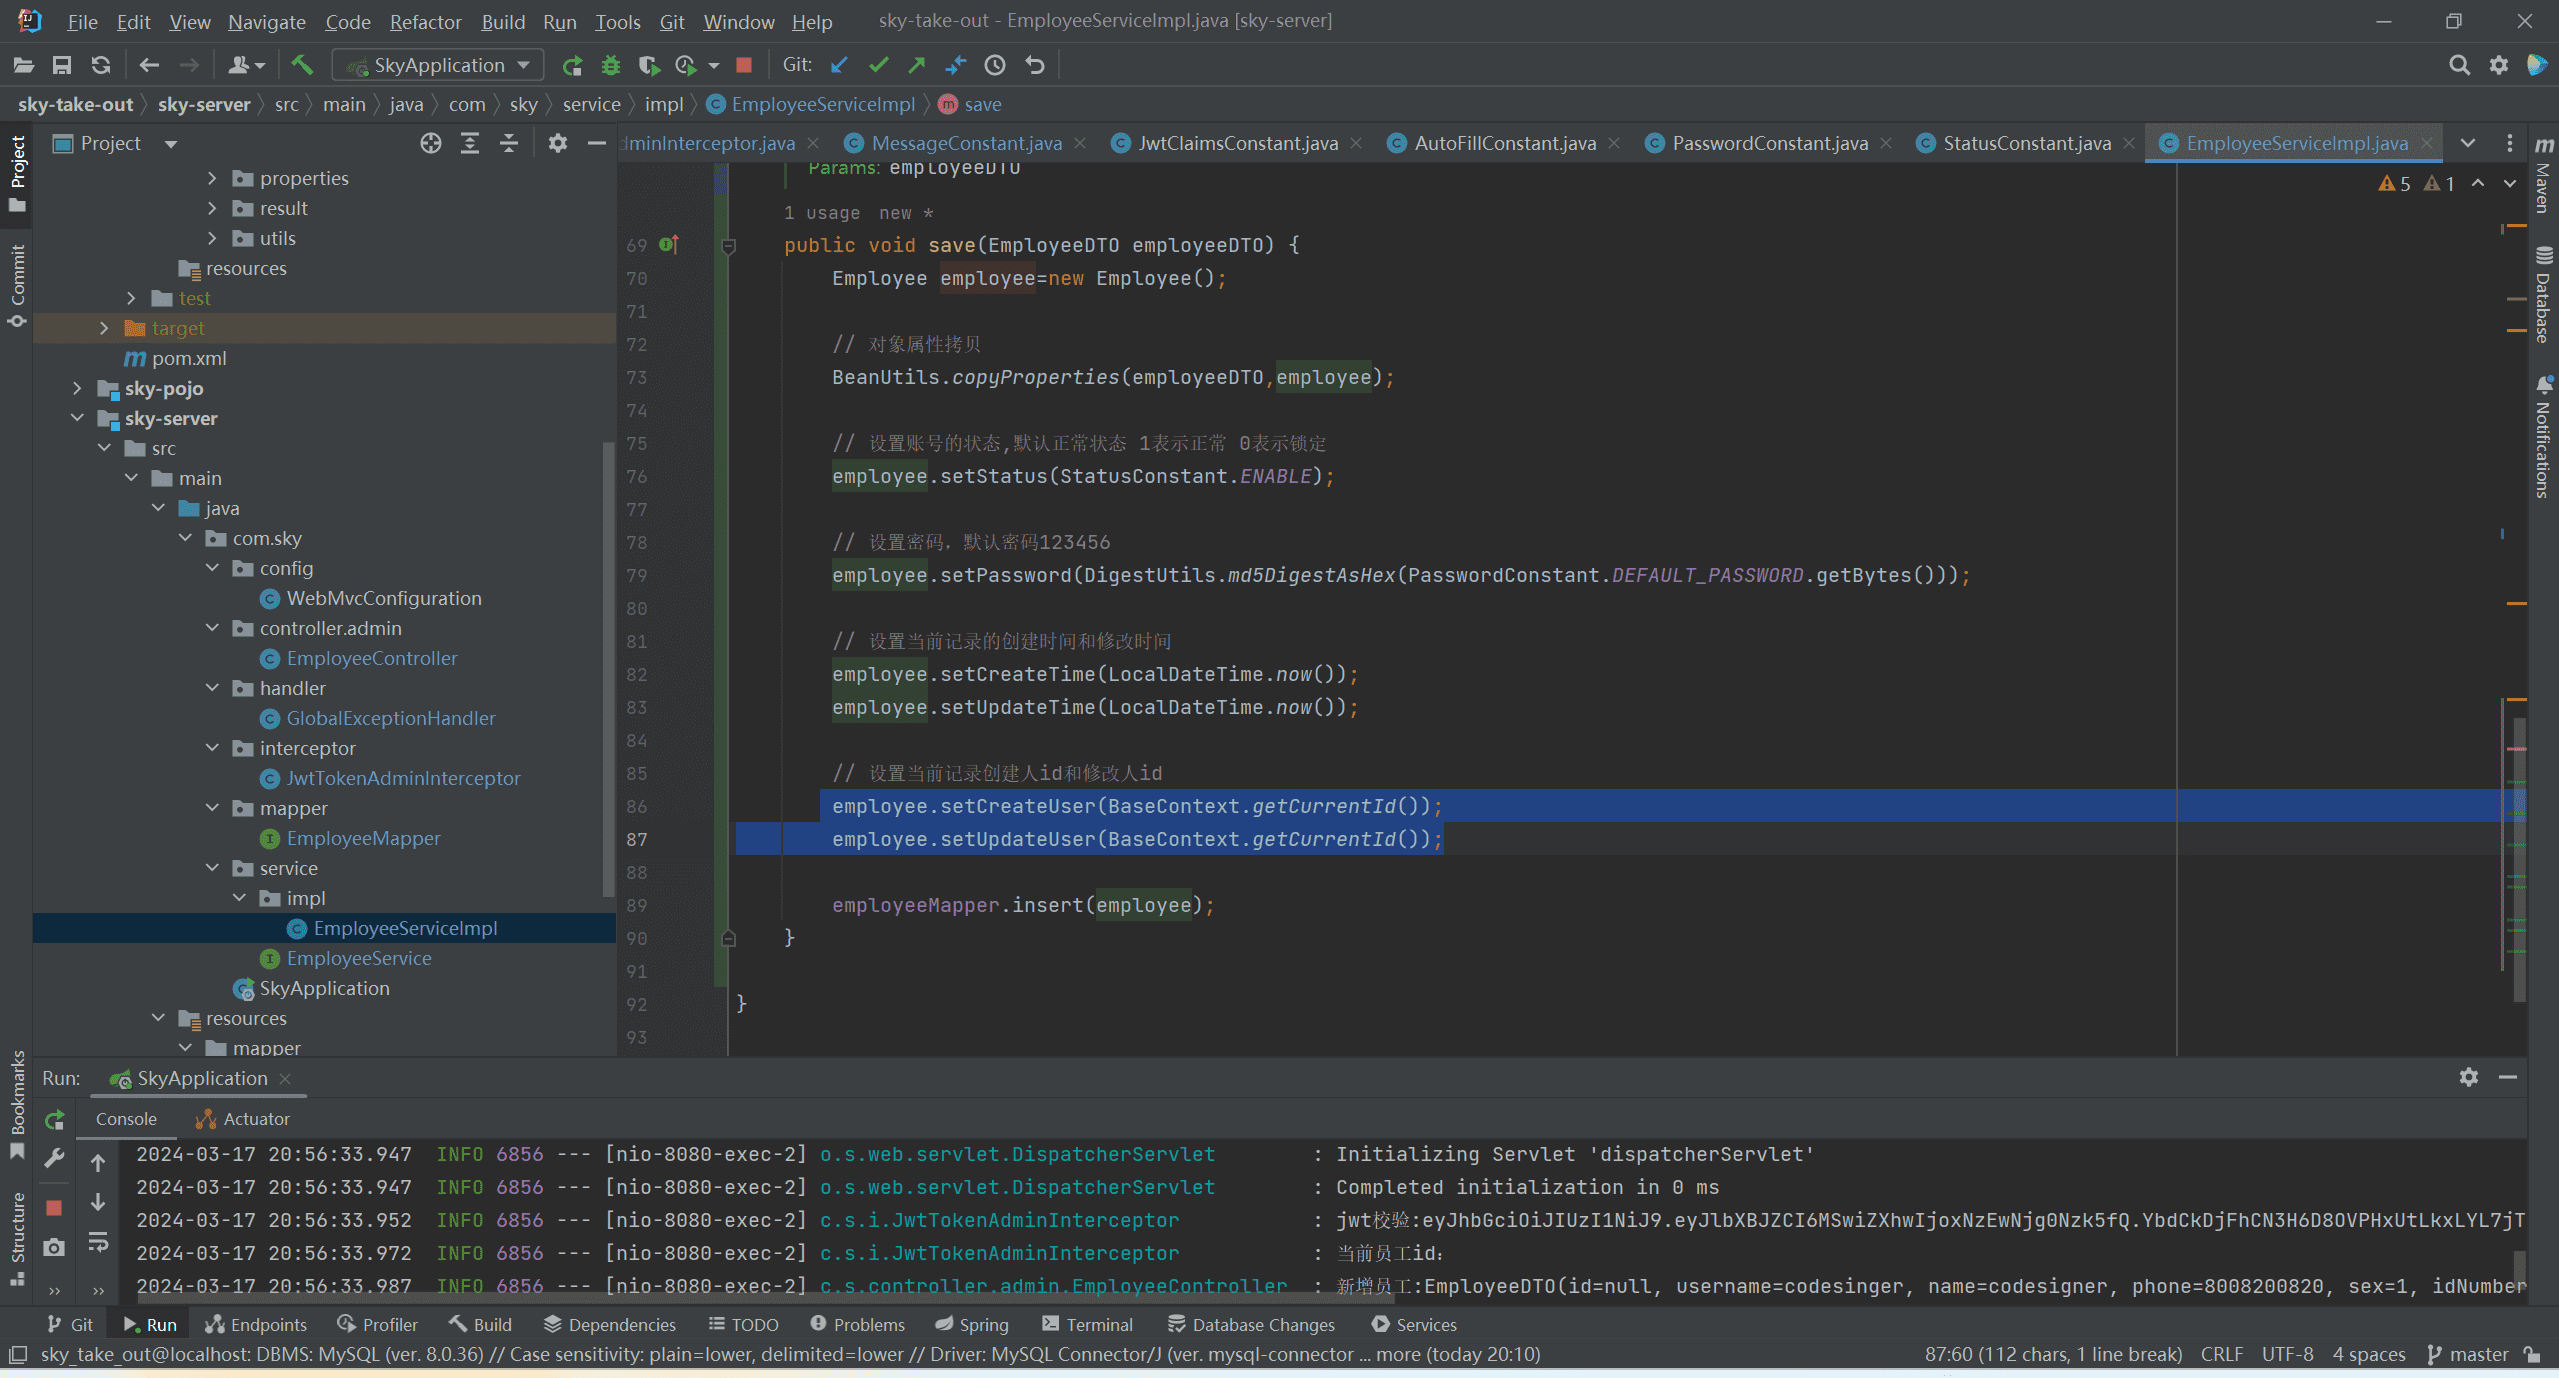Toggle fold marker at line 69
The height and width of the screenshot is (1378, 2559).
point(729,246)
